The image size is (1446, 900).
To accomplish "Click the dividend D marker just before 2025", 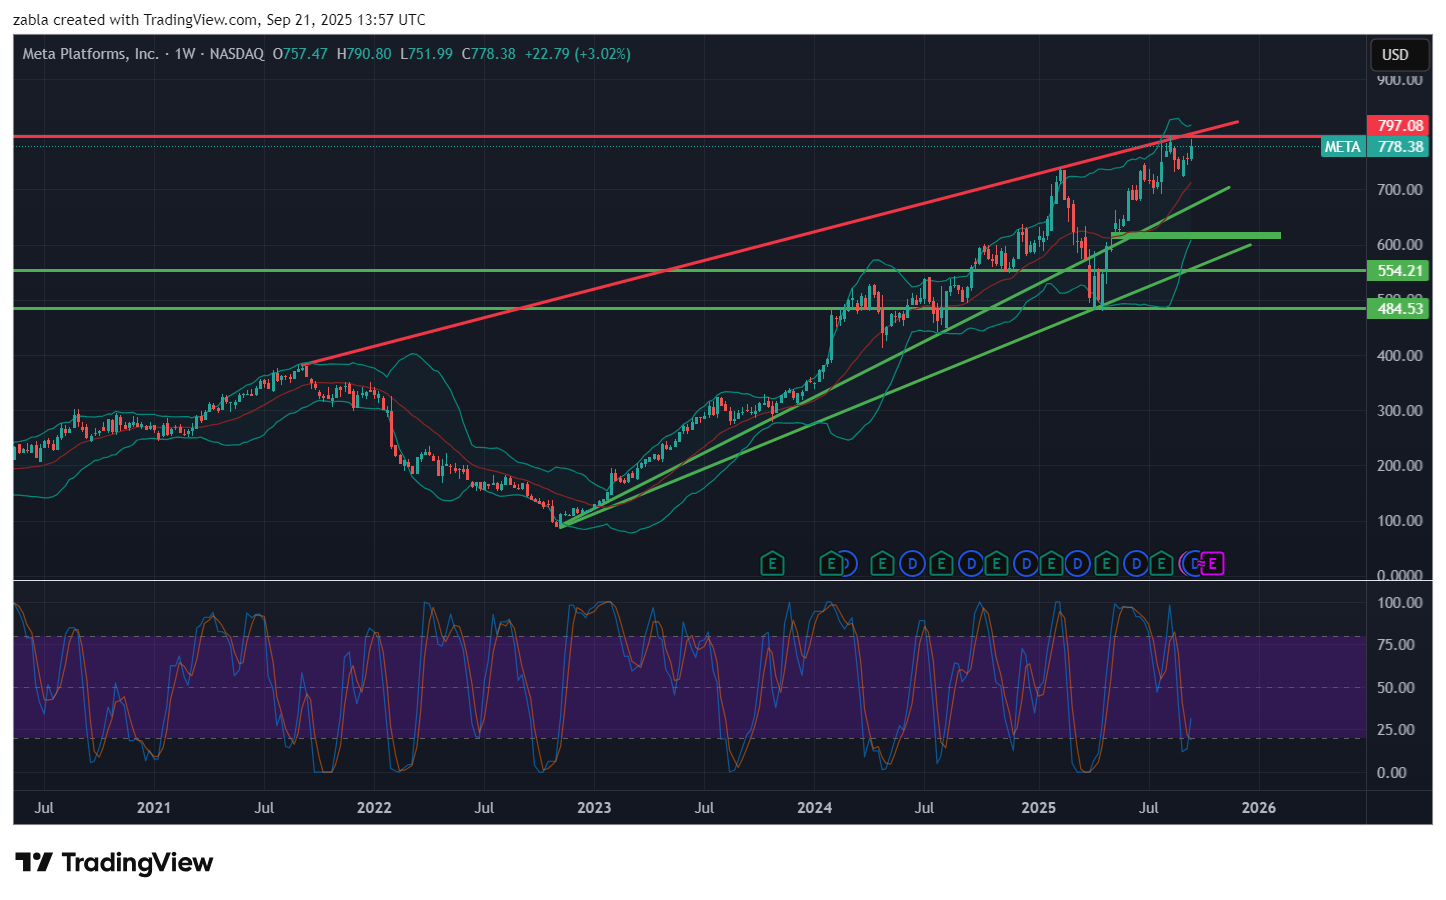I will point(1026,564).
